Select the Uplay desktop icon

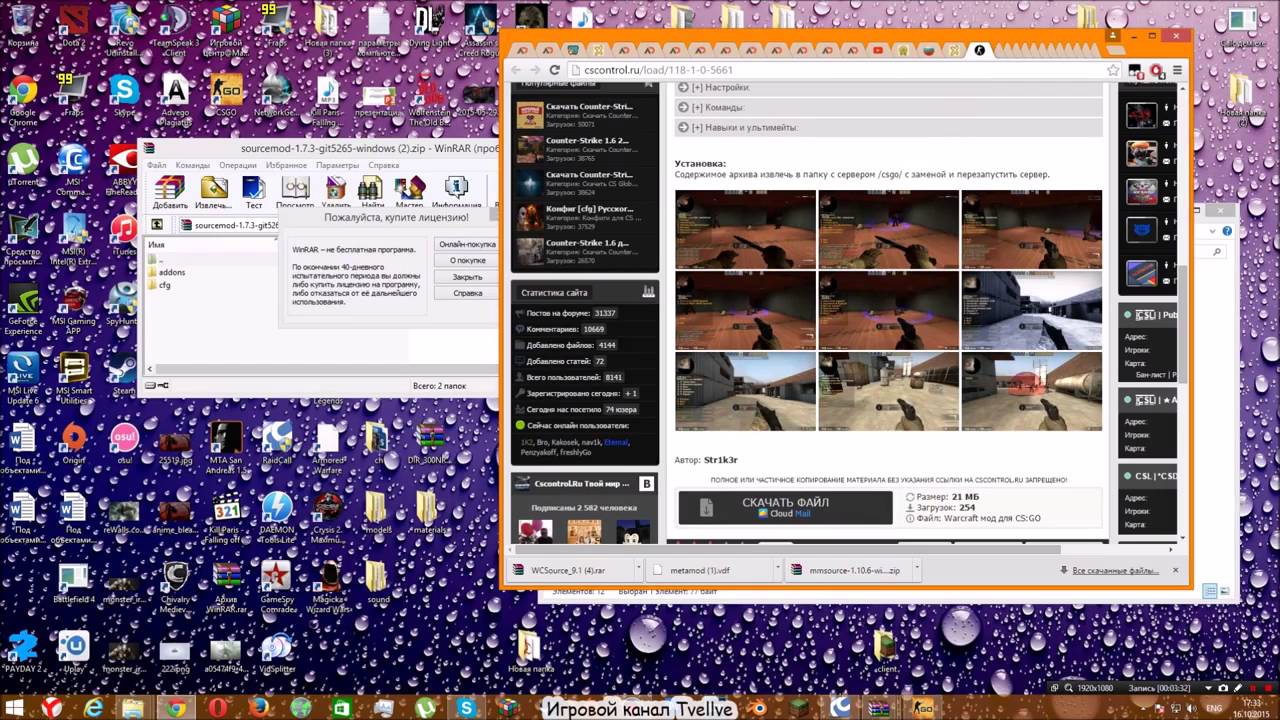(x=73, y=650)
